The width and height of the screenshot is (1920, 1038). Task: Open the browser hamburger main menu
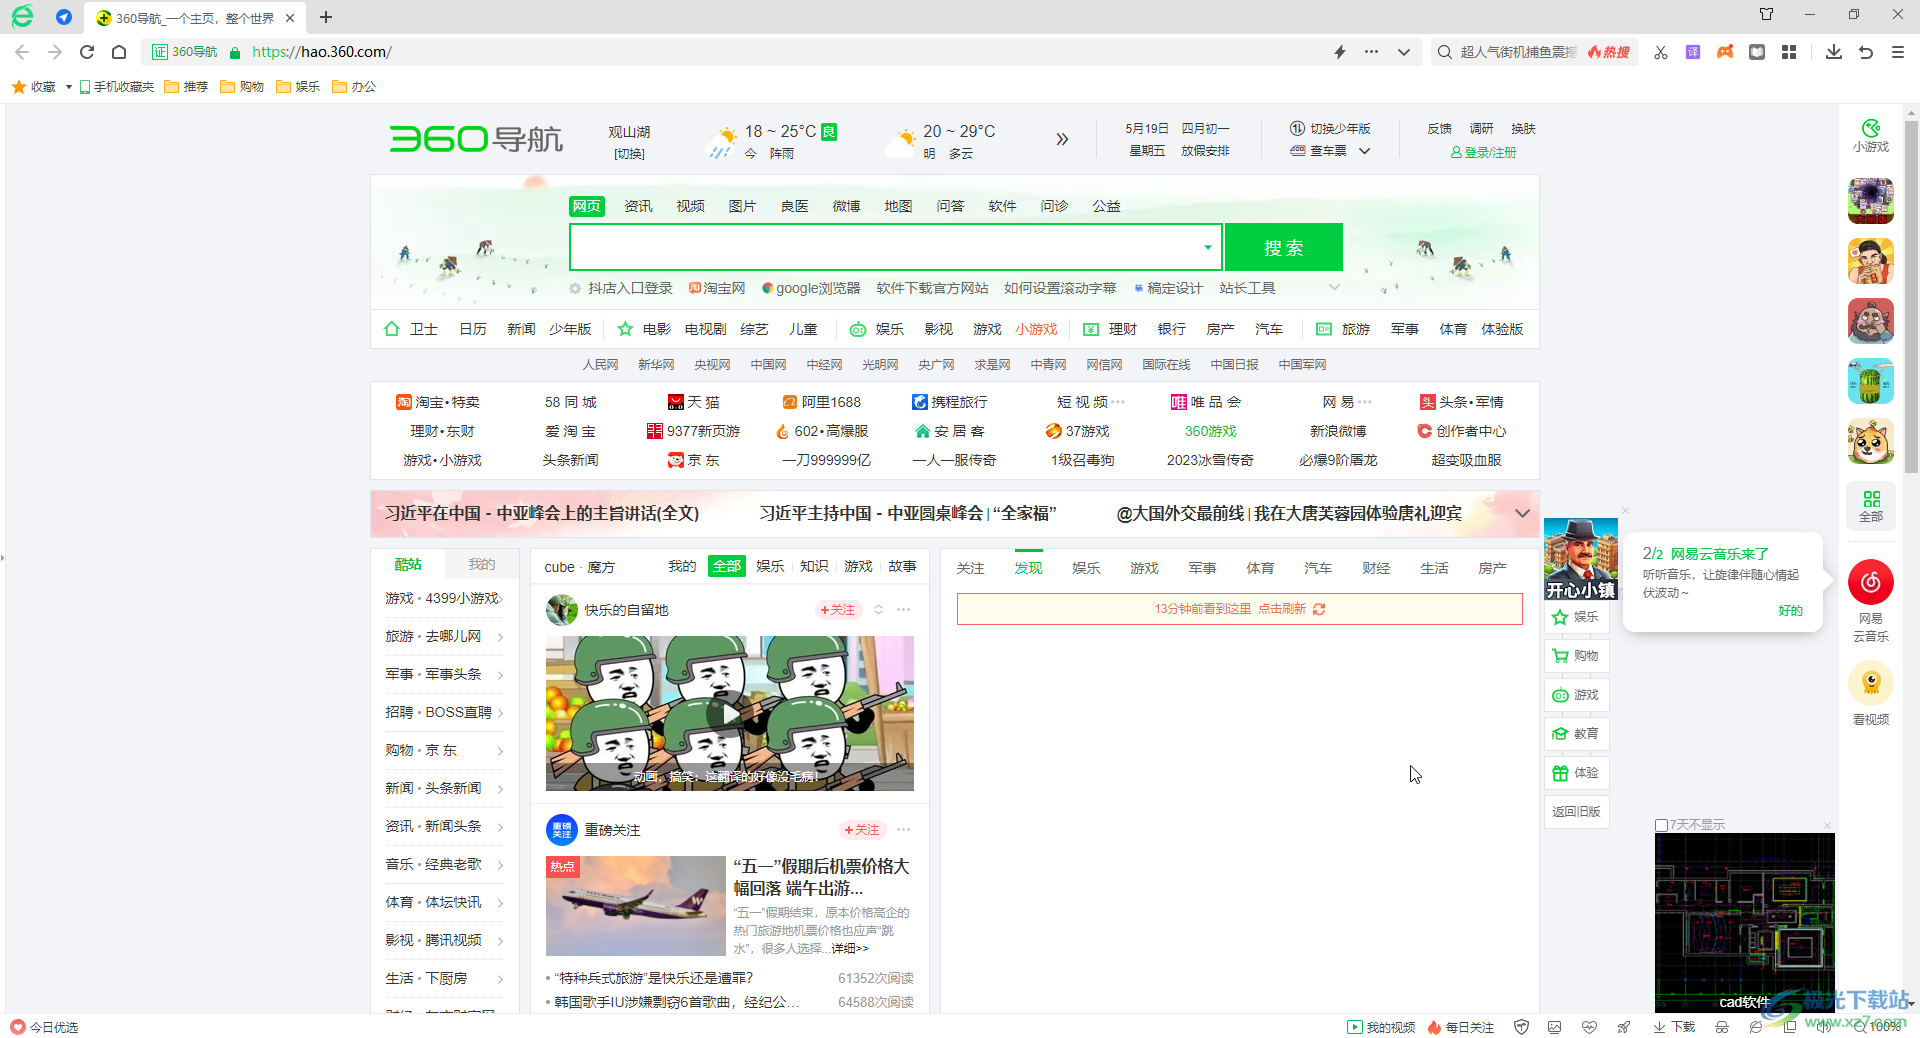coord(1898,52)
